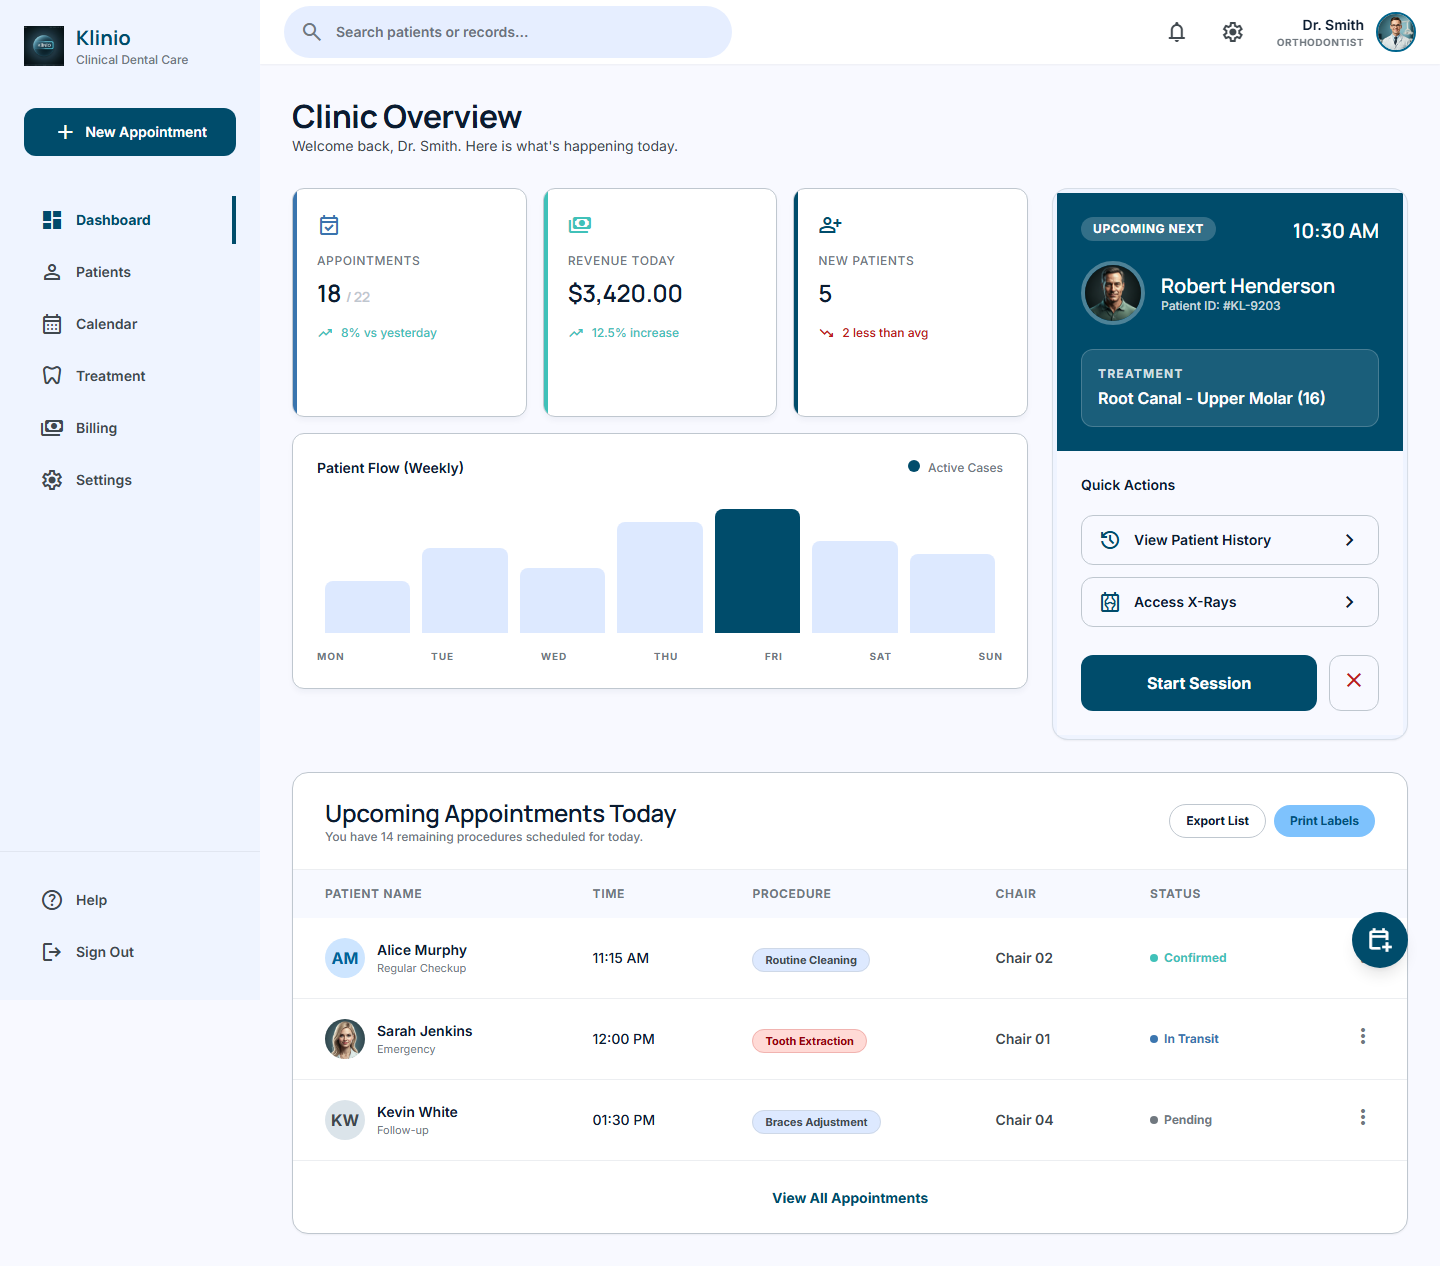Viewport: 1440px width, 1266px height.
Task: Click the Print Labels button
Action: tap(1324, 821)
